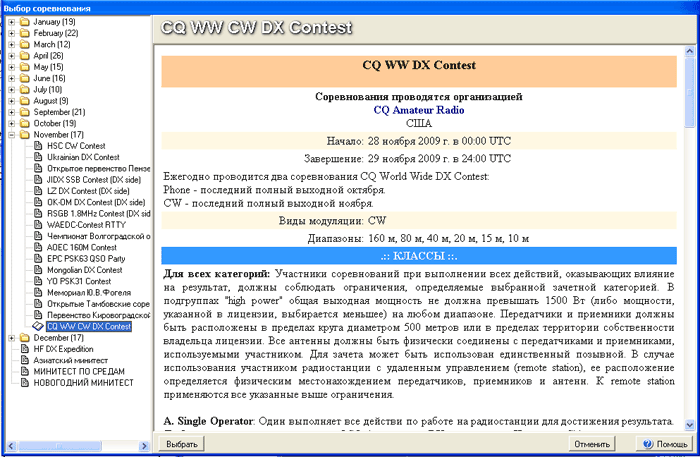Select МИНИТЕСТ ПО СРЕДАМ entry

coord(79,371)
